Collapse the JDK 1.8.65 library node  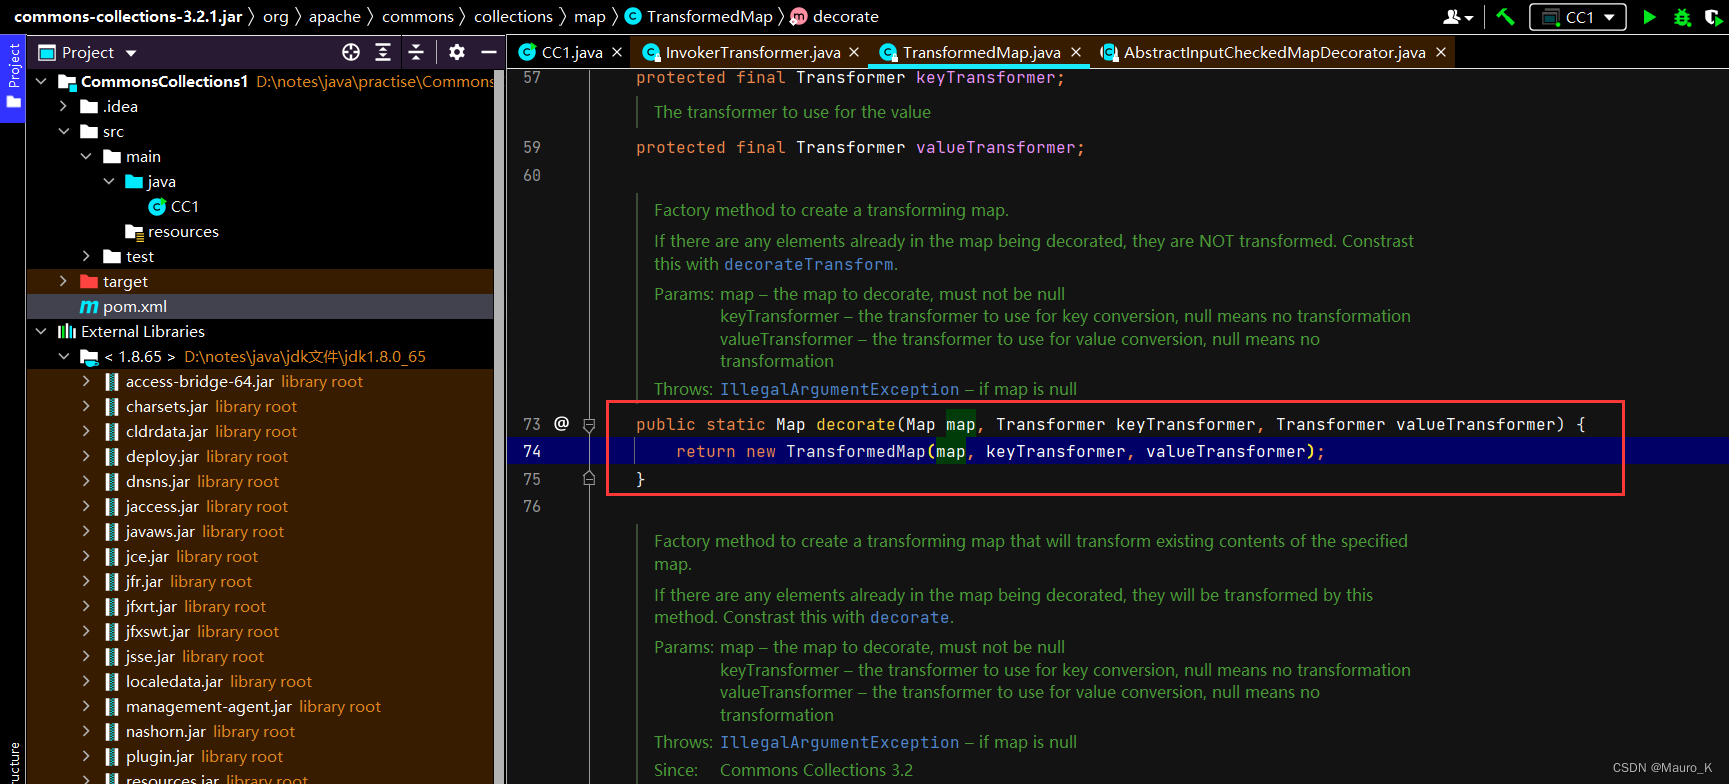[63, 356]
